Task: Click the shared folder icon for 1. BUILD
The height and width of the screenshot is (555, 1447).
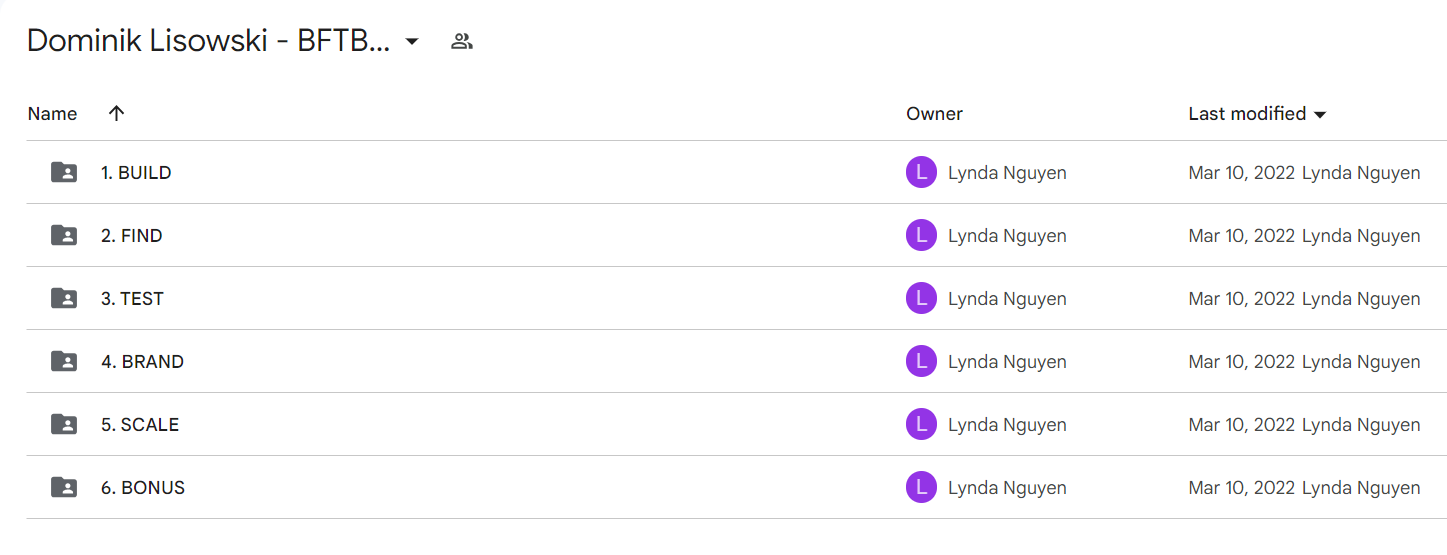Action: (x=64, y=172)
